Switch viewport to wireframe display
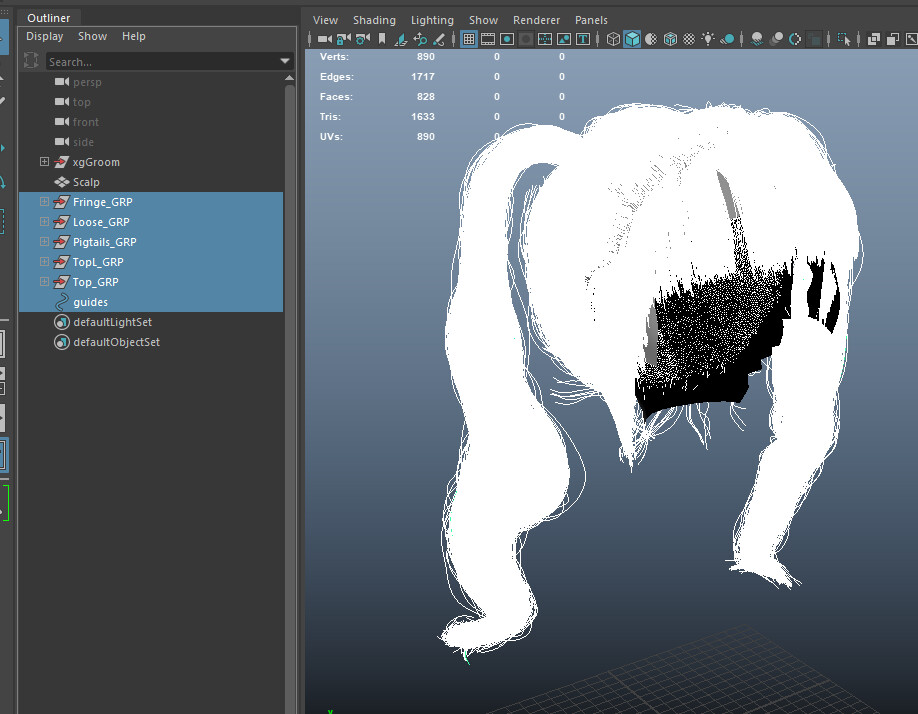 click(x=612, y=39)
